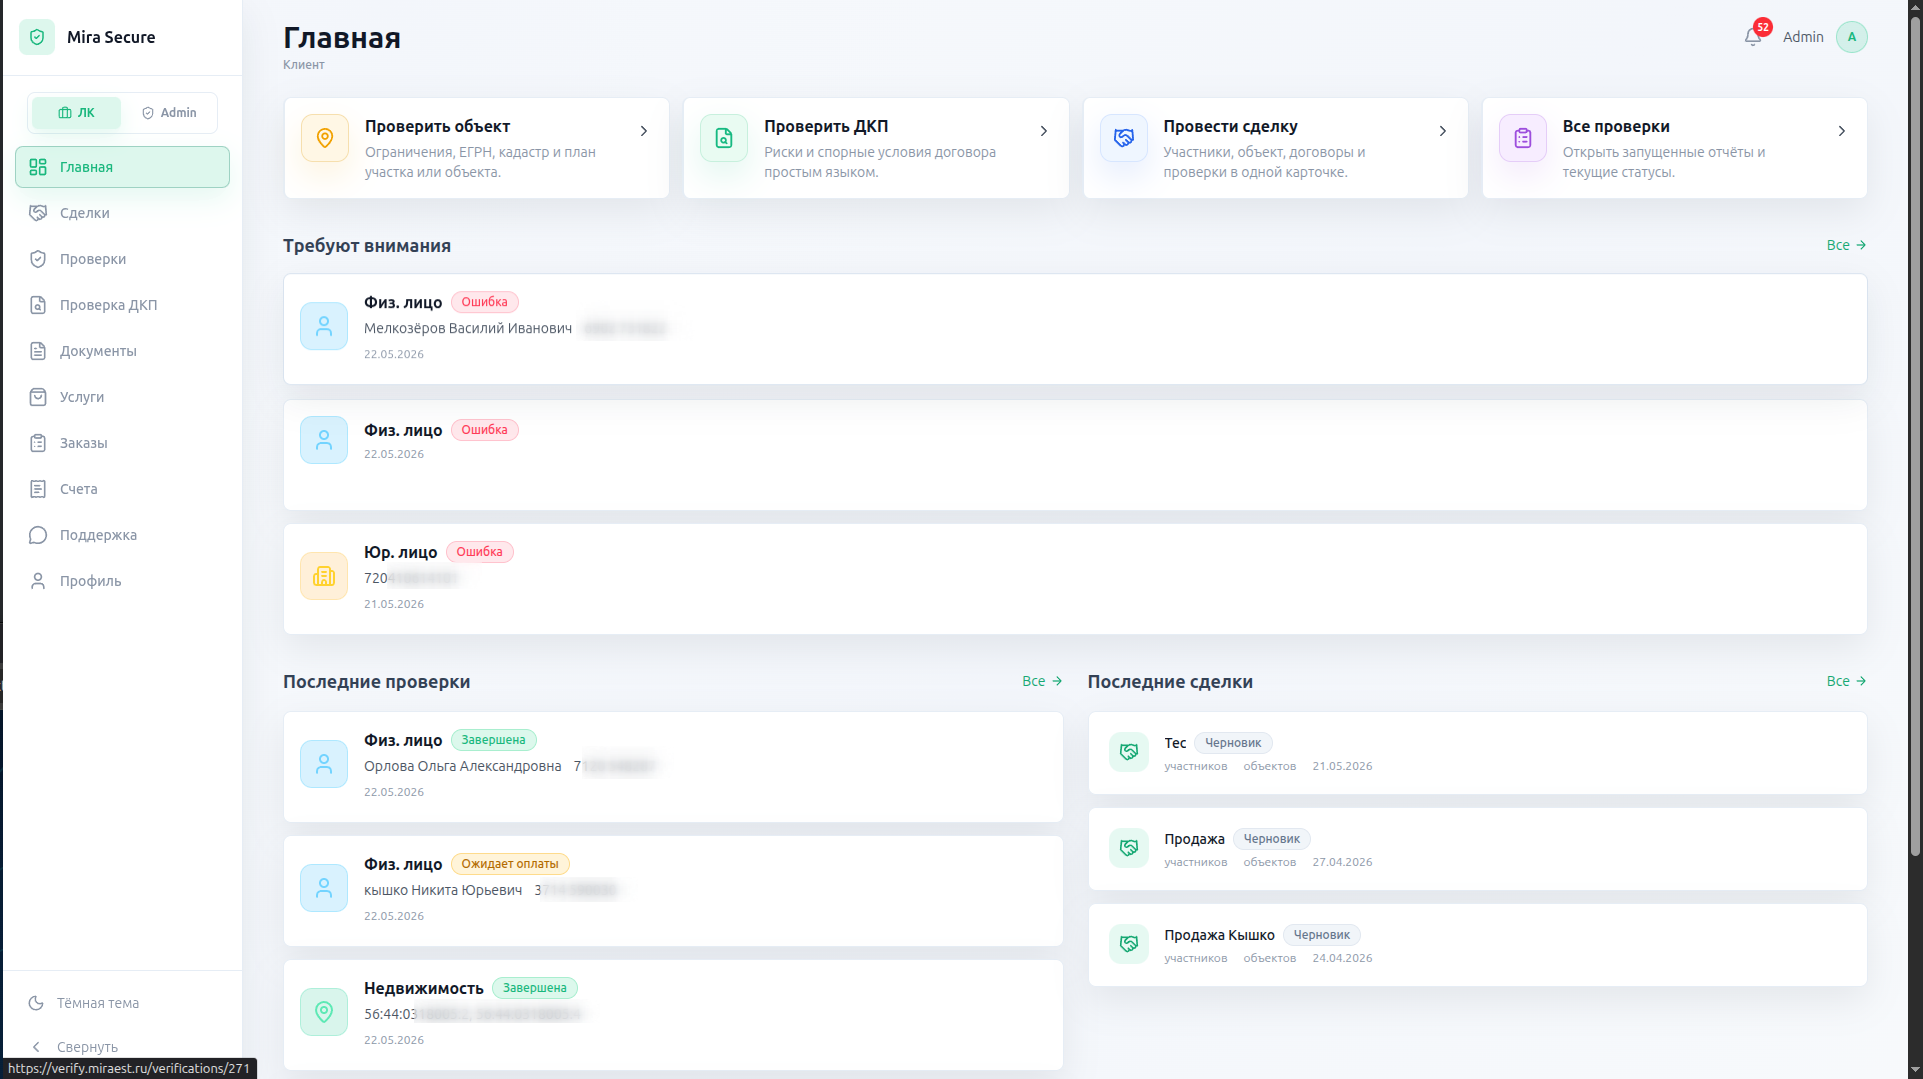Click Все link next to Требуют внимания
Image resolution: width=1923 pixels, height=1079 pixels.
coord(1846,245)
